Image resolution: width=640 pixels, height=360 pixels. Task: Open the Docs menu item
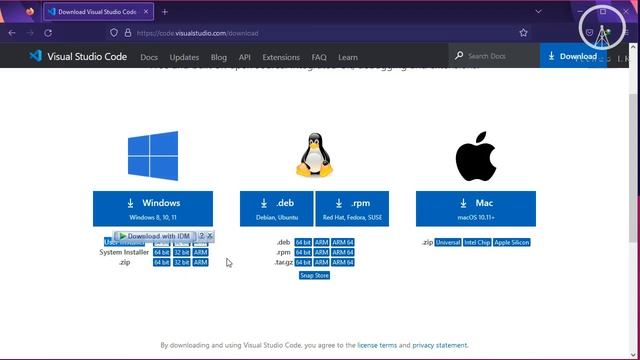coord(149,57)
